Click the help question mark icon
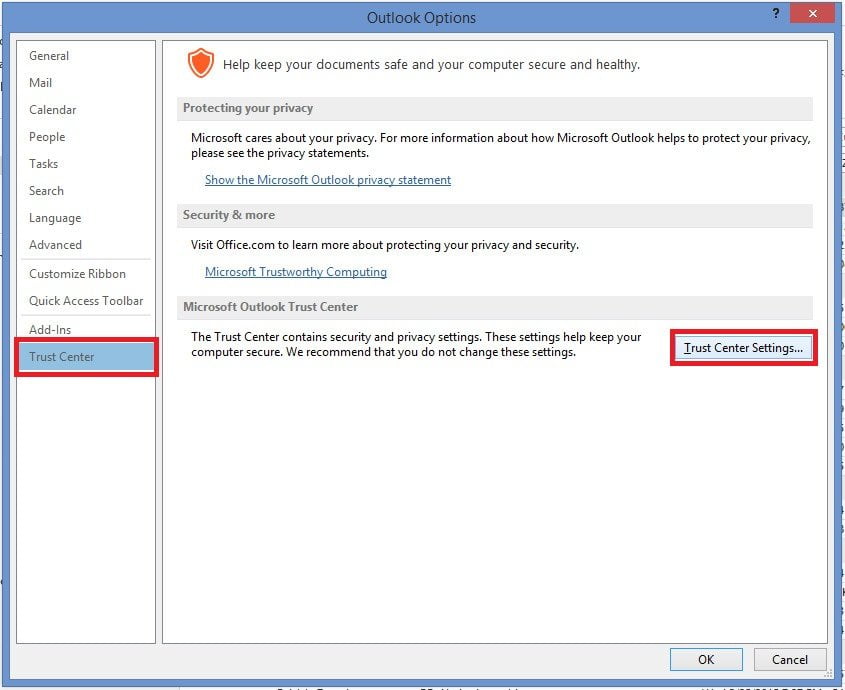 click(775, 14)
